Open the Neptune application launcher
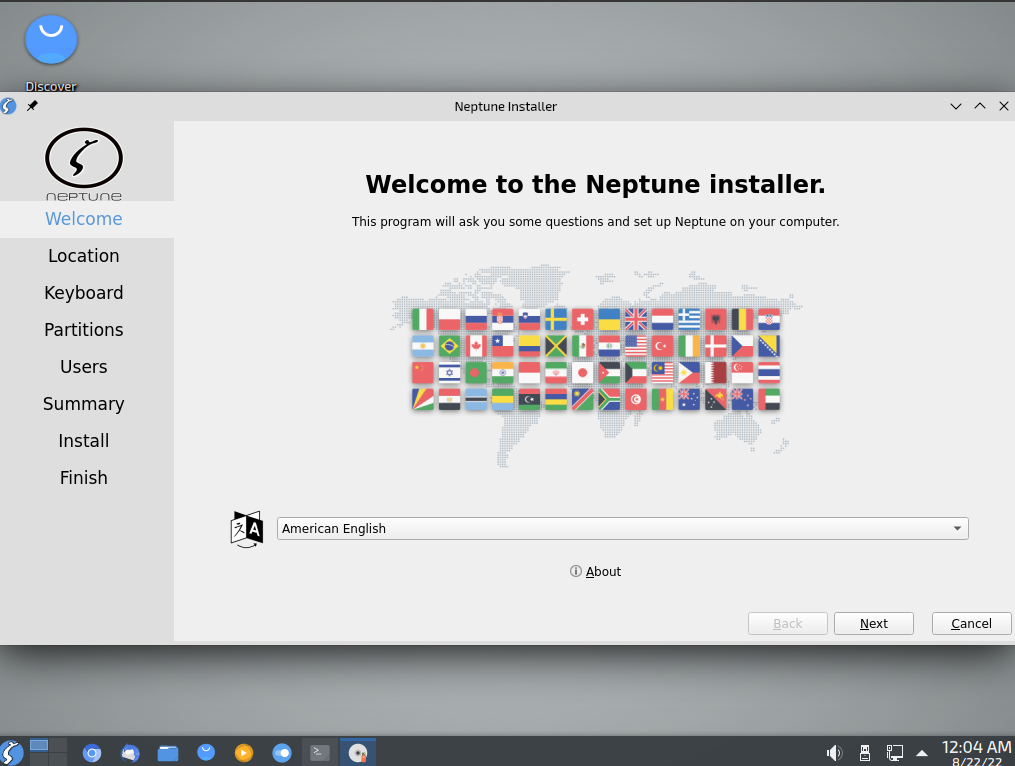The width and height of the screenshot is (1015, 766). 11,752
